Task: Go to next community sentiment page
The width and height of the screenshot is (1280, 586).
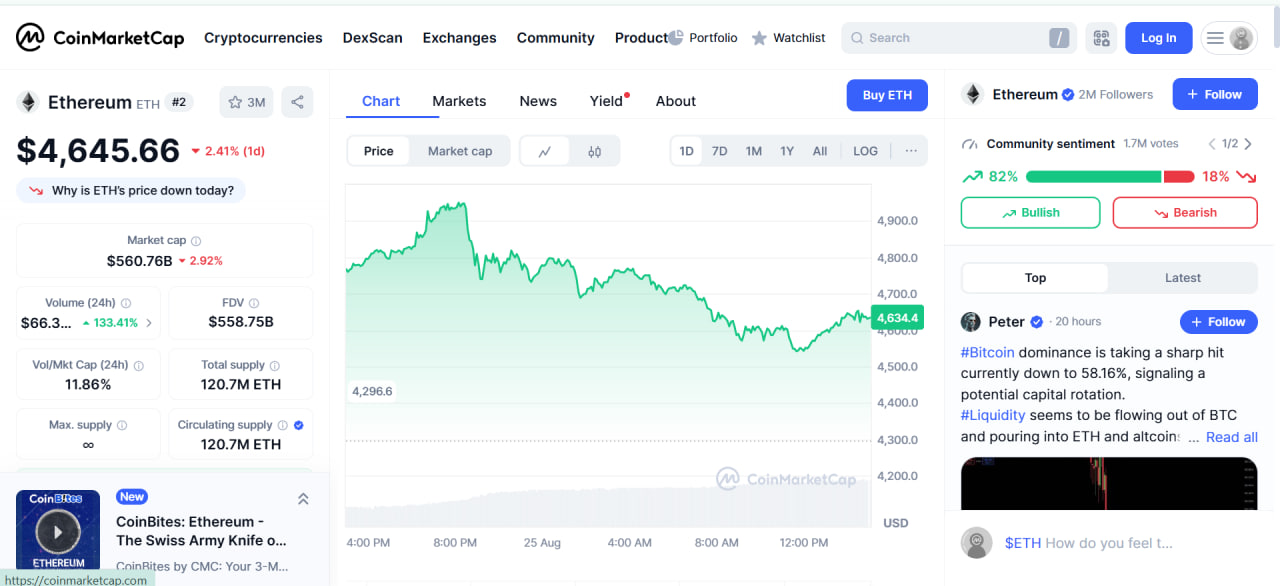Action: click(x=1248, y=144)
